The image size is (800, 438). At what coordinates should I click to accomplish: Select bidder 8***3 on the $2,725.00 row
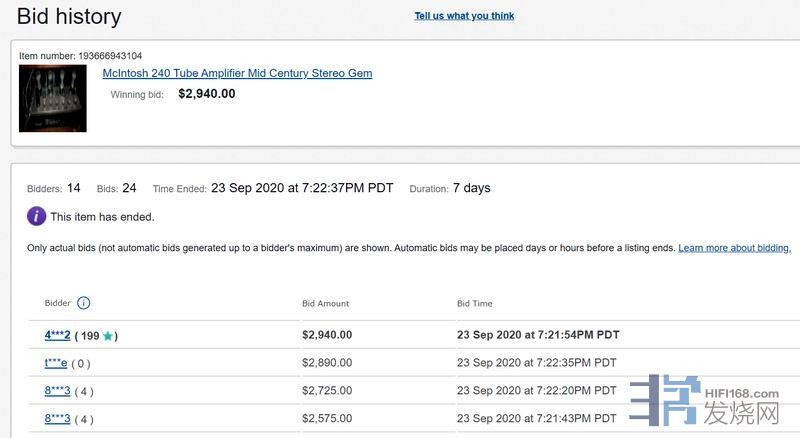(57, 391)
